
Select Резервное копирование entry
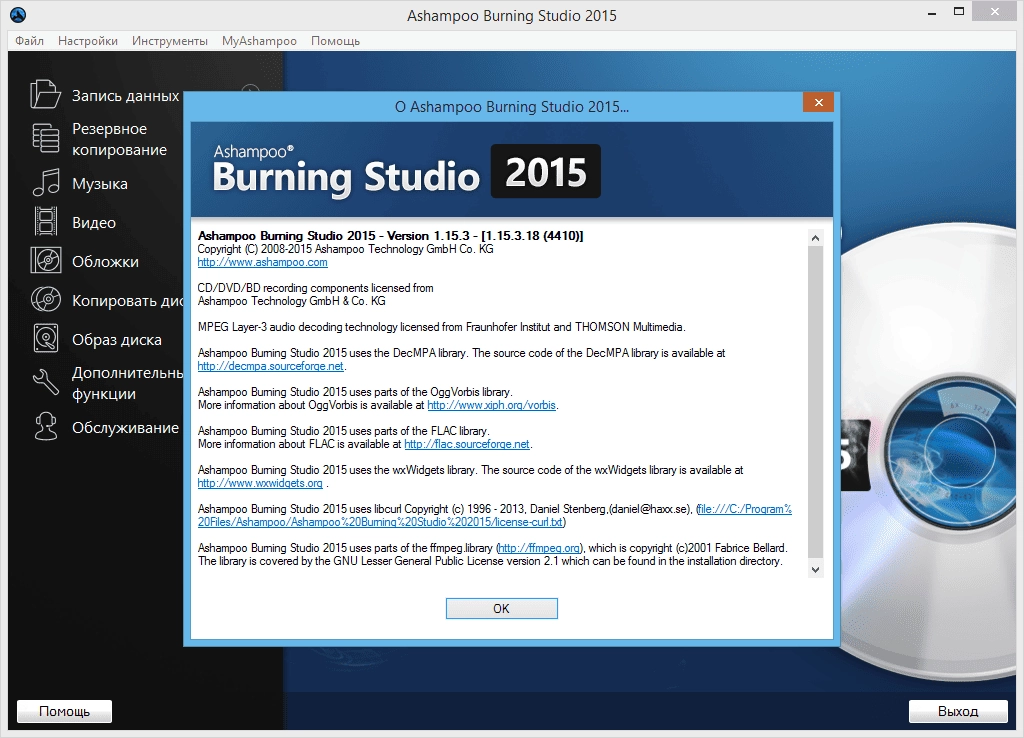[120, 139]
